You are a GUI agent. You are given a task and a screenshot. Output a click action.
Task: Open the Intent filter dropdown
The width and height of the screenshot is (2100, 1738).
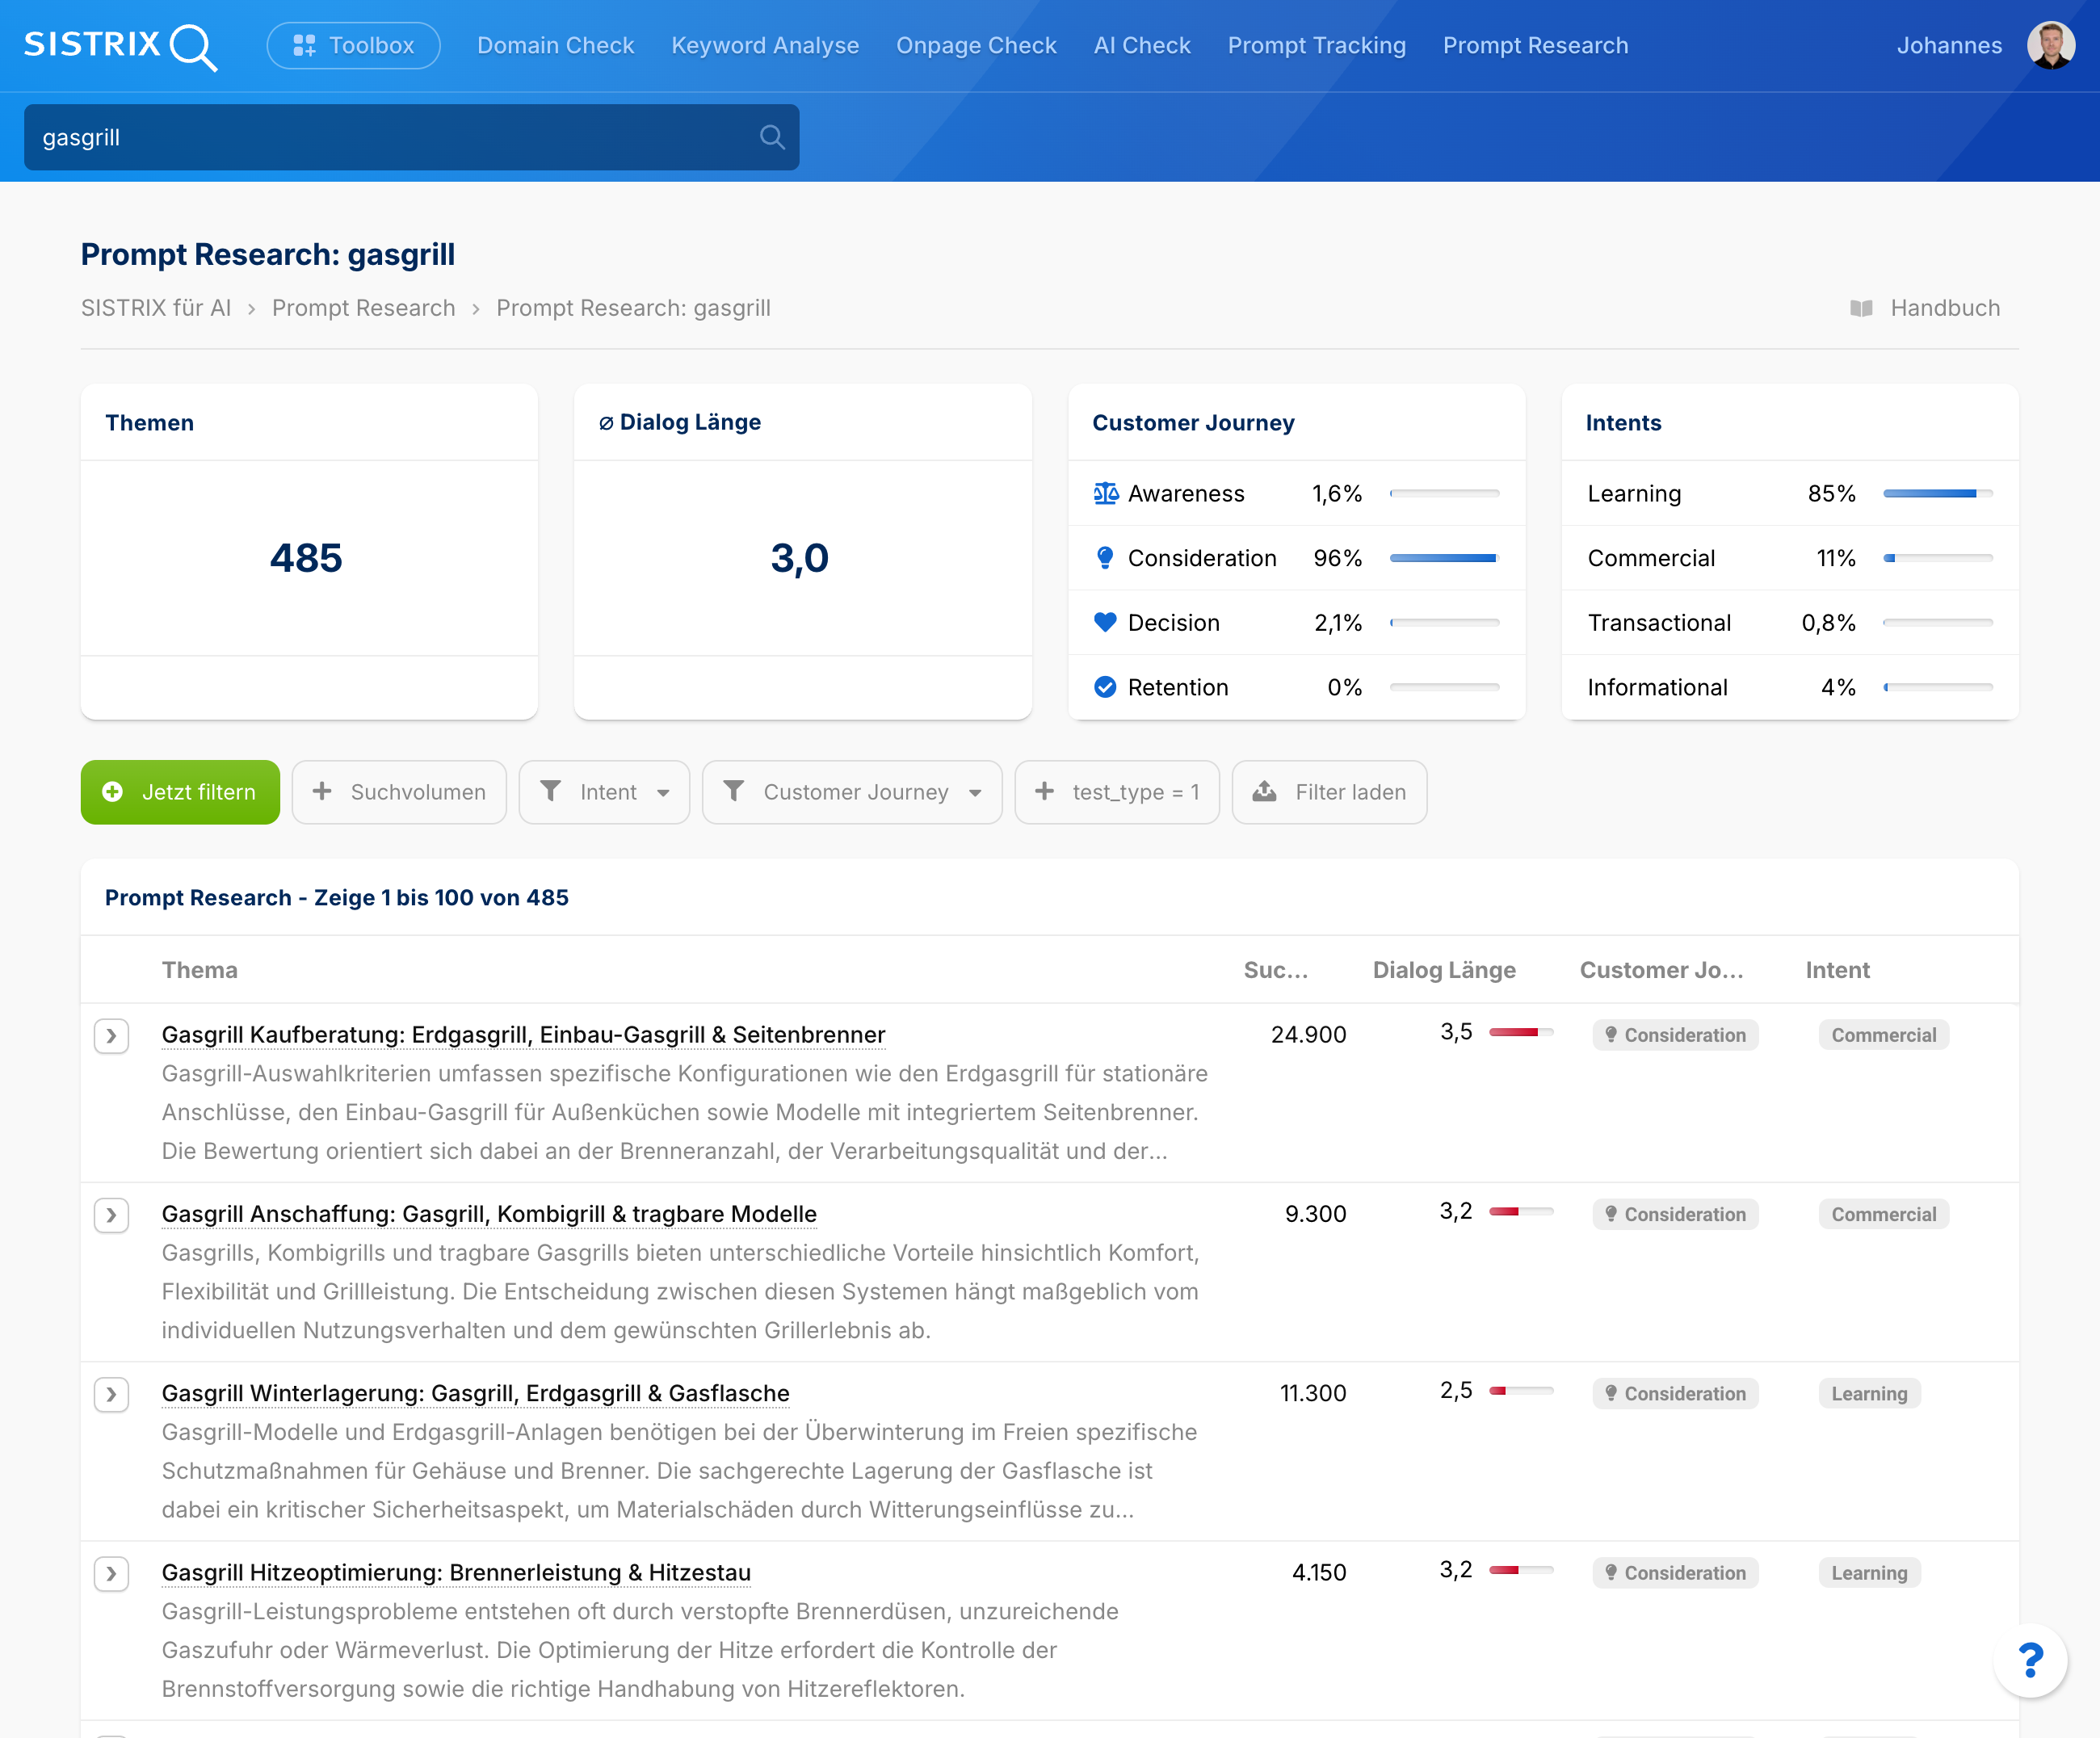tap(604, 792)
